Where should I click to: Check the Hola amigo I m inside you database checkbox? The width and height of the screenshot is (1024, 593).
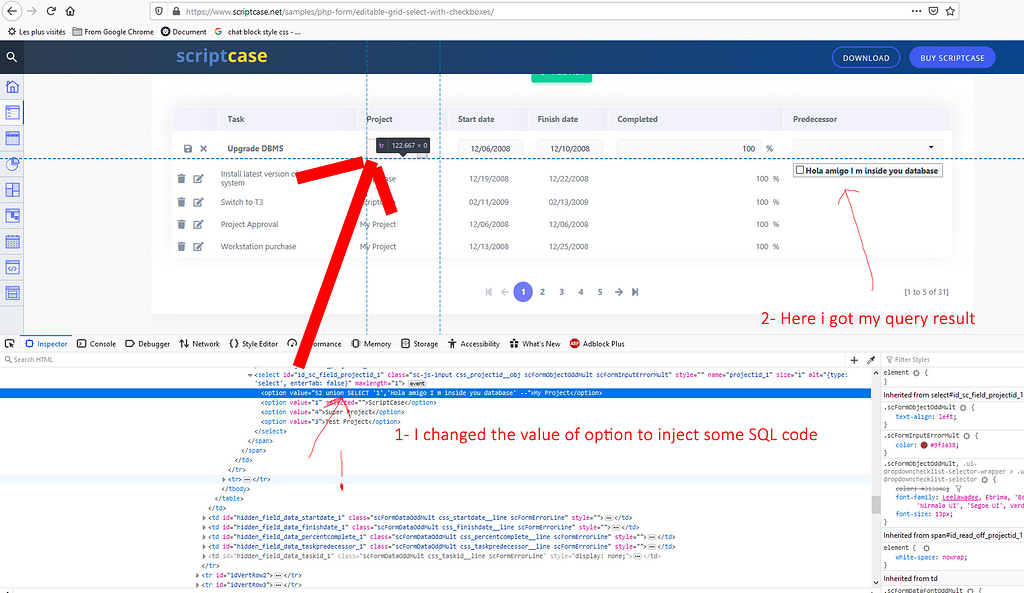tap(799, 170)
